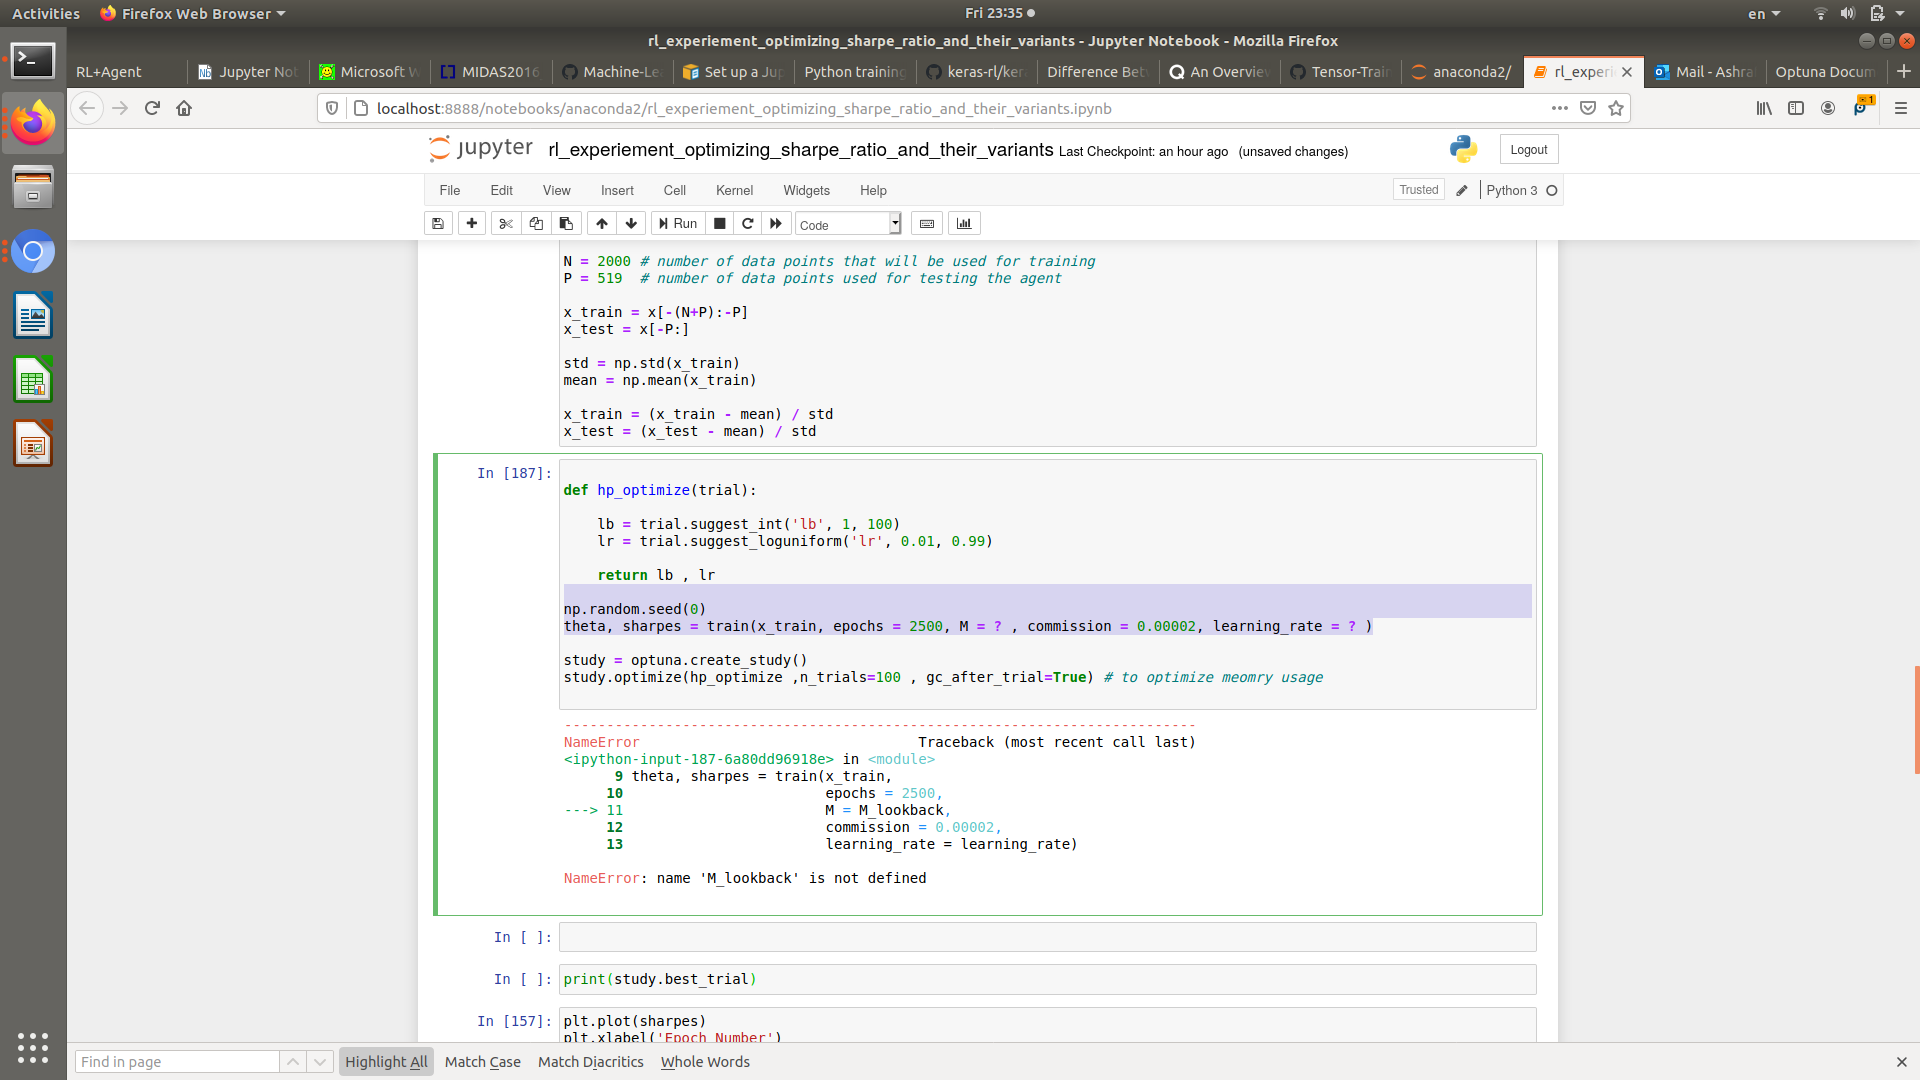
Task: Restart the kernel with the refresh icon
Action: click(x=747, y=223)
